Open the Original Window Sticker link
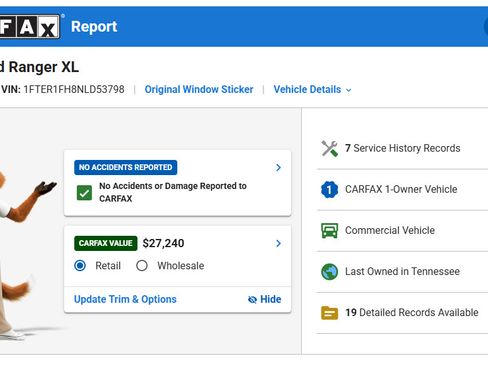Viewport: 488px width, 366px height. point(199,89)
